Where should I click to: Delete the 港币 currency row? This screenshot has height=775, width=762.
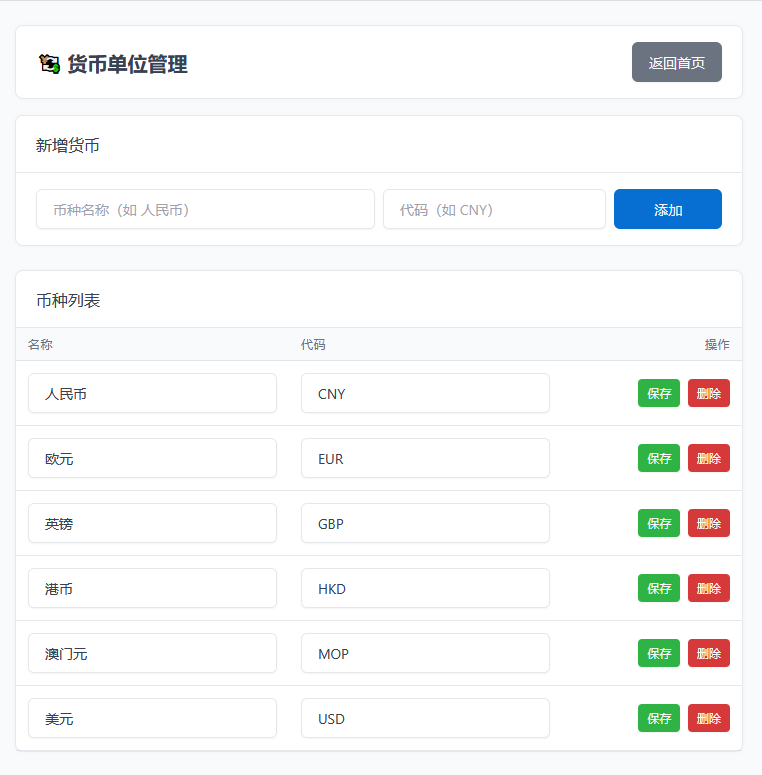click(x=708, y=588)
